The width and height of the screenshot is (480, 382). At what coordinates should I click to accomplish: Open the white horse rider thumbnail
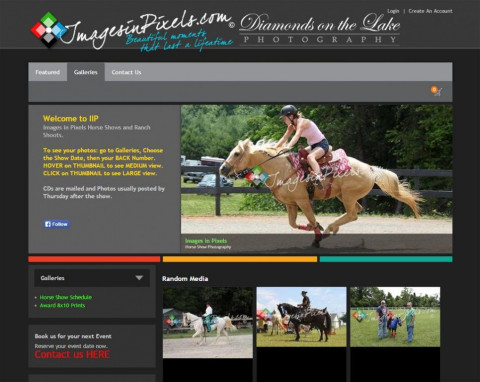pos(208,323)
